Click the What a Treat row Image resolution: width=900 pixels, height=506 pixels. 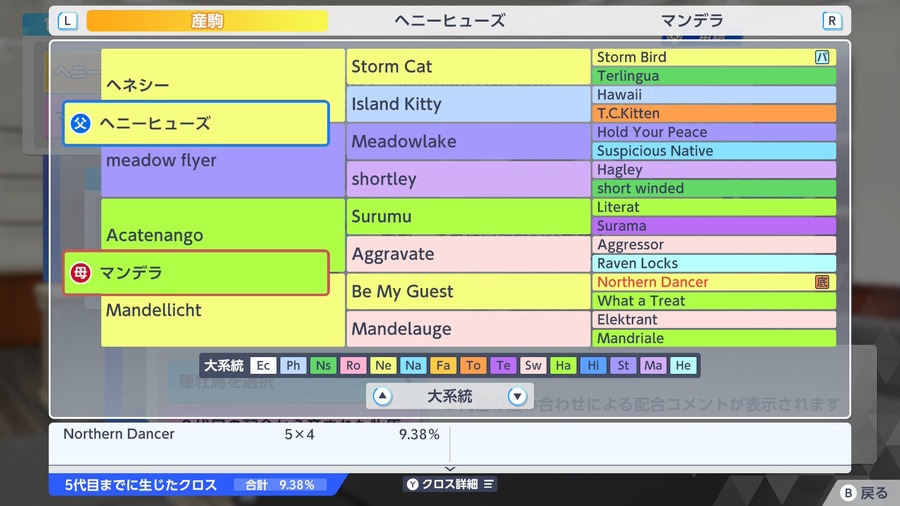click(x=714, y=301)
